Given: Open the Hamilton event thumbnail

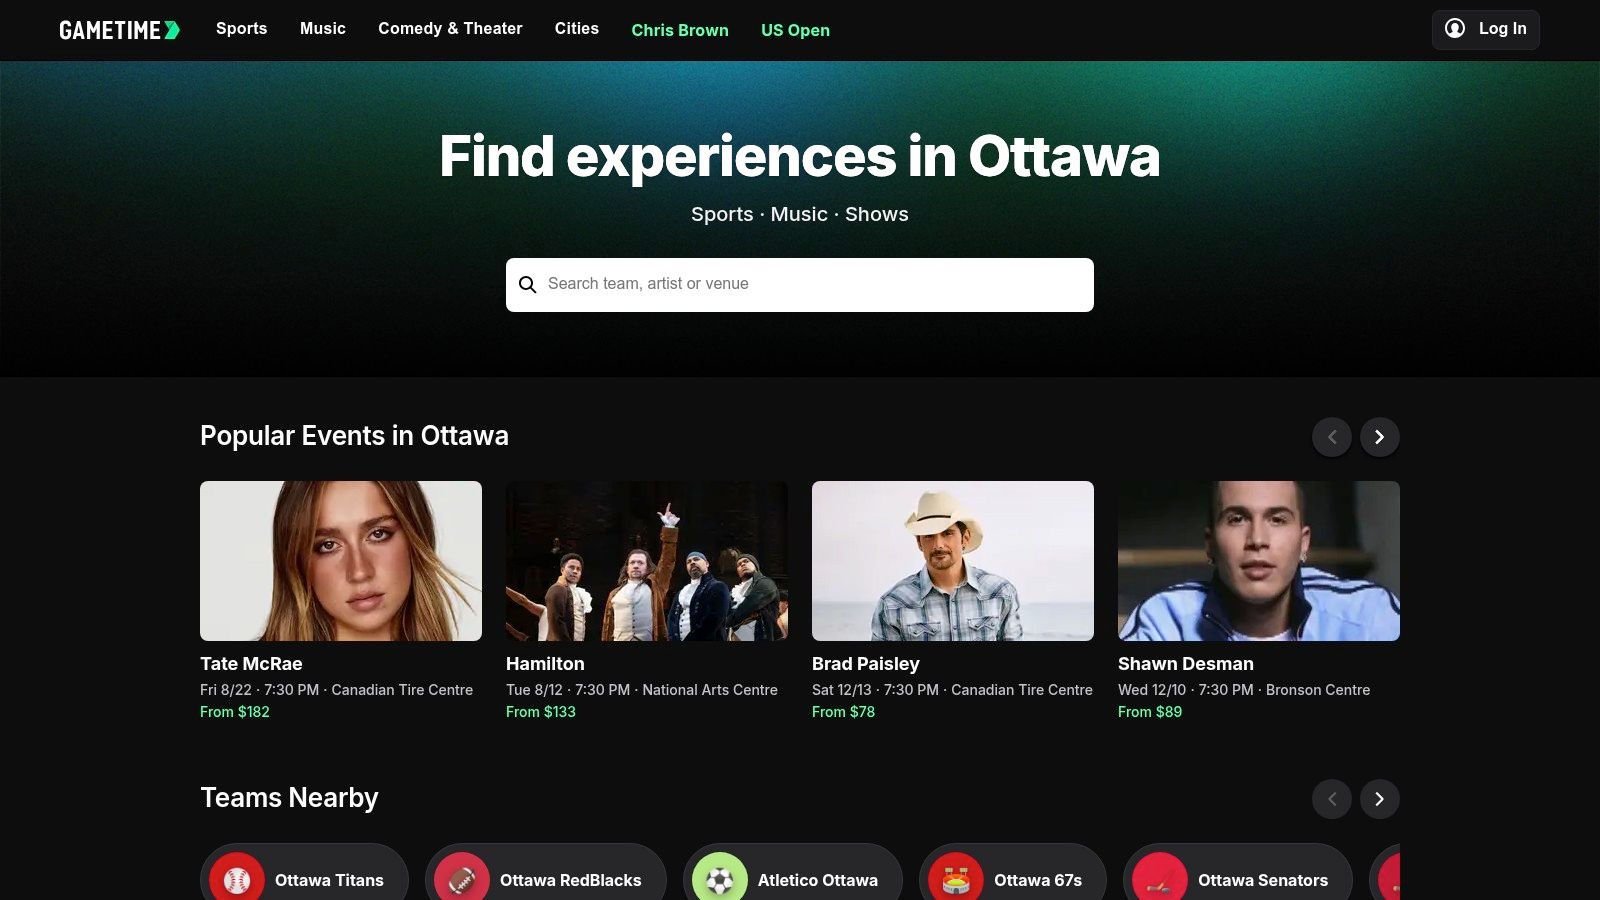Looking at the screenshot, I should pos(647,561).
